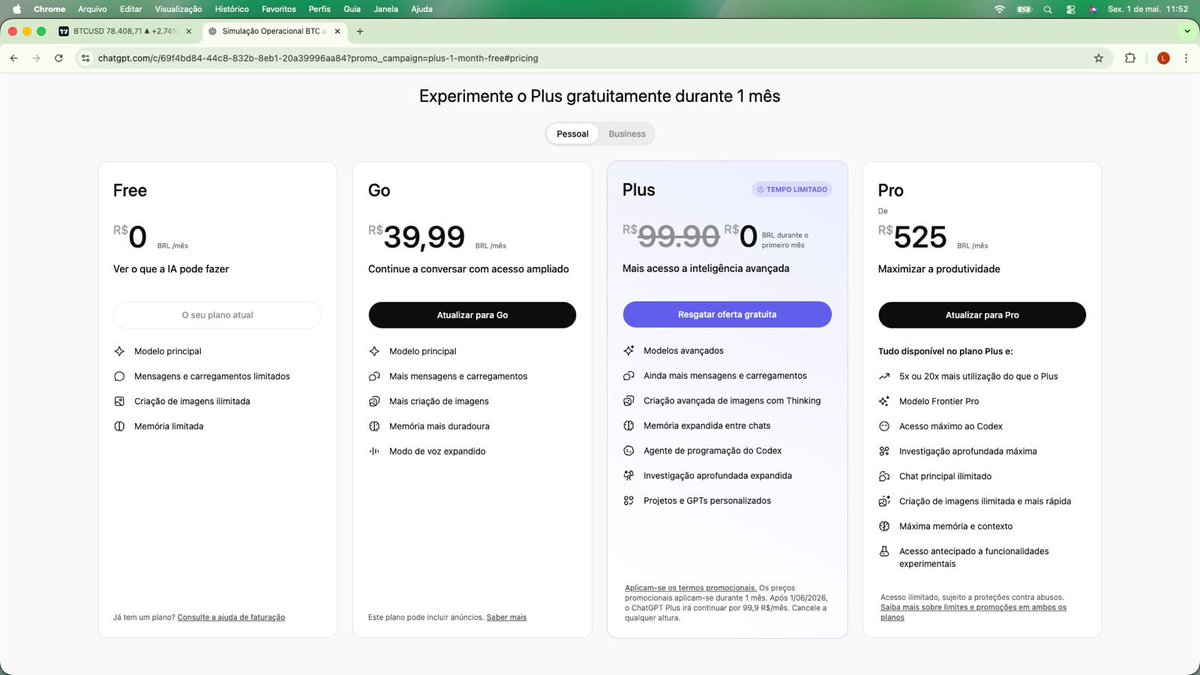
Task: Click the red L profile avatar
Action: point(1163,58)
